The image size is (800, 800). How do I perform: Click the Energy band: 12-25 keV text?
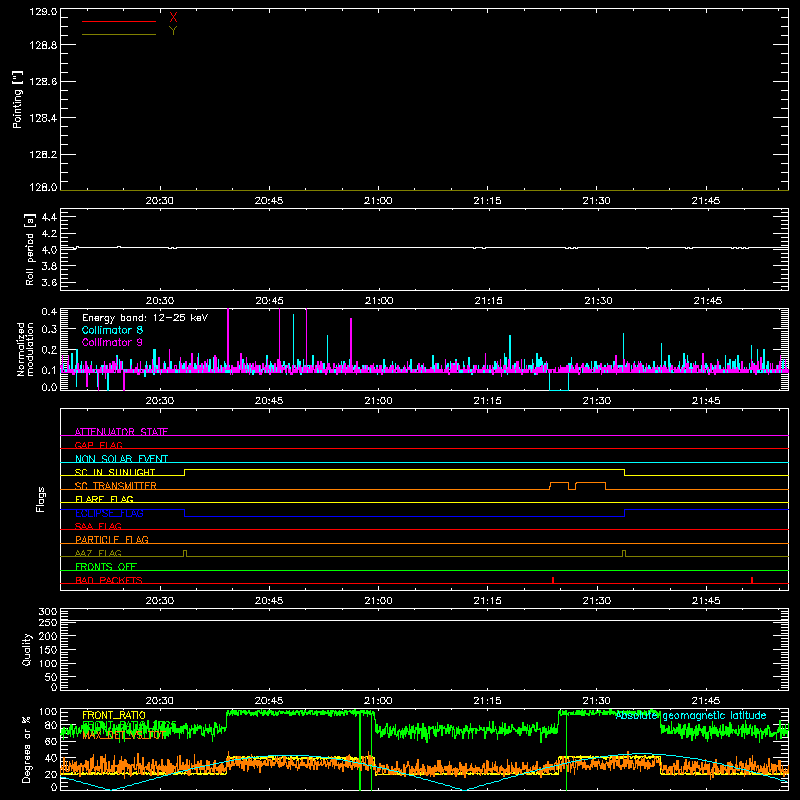(x=145, y=318)
